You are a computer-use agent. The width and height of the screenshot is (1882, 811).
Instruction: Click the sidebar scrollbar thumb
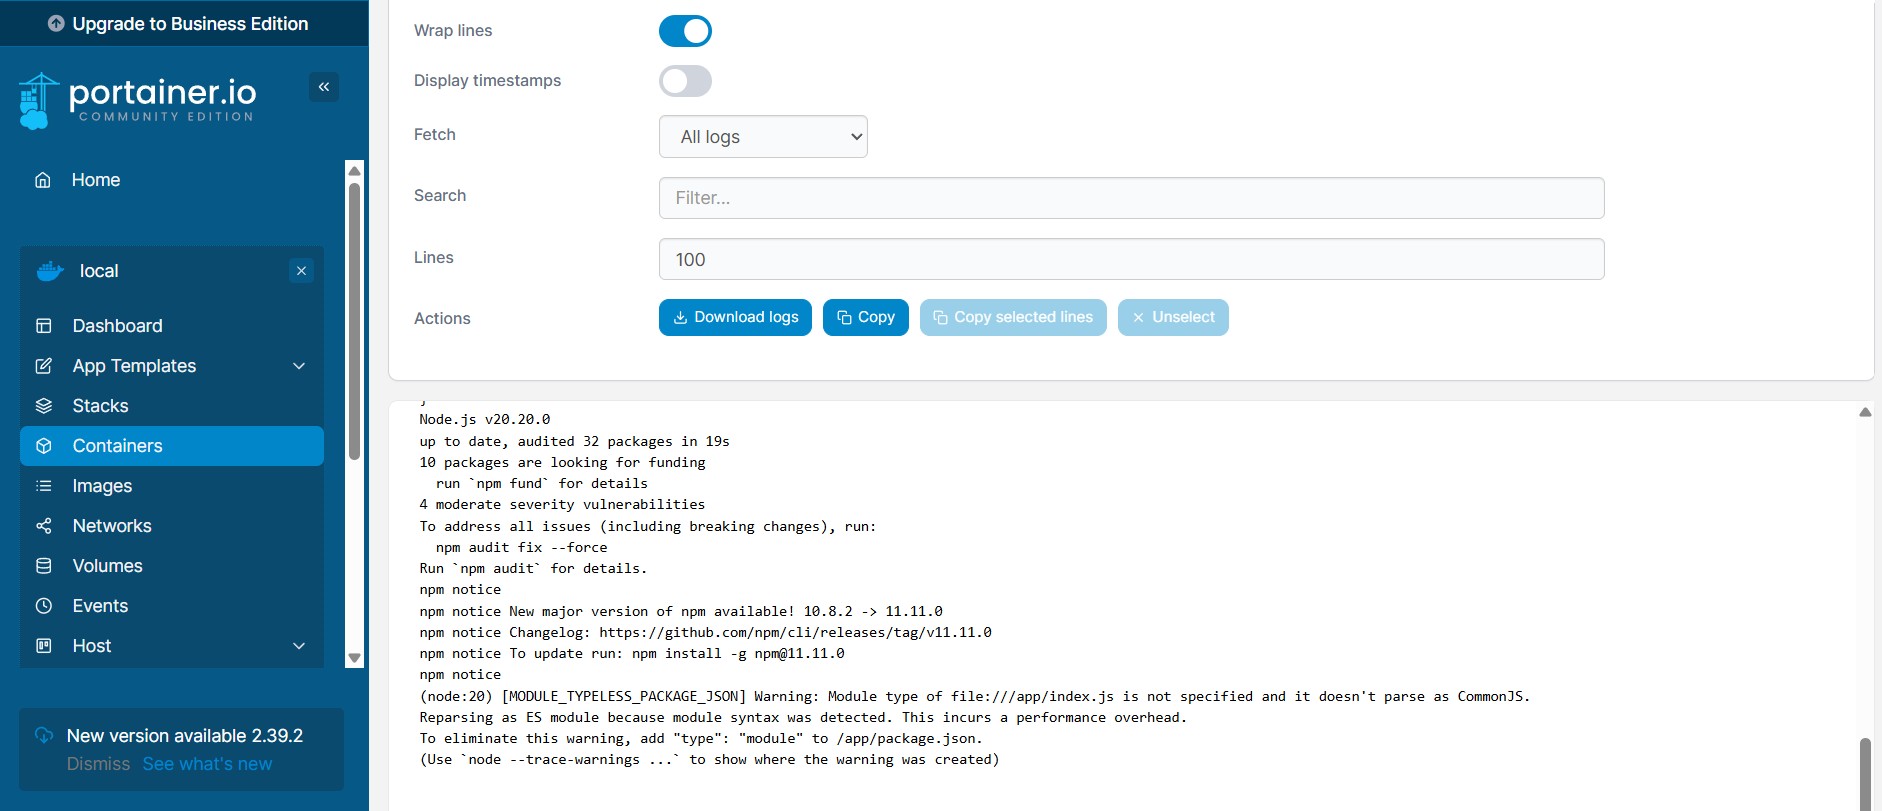tap(354, 321)
